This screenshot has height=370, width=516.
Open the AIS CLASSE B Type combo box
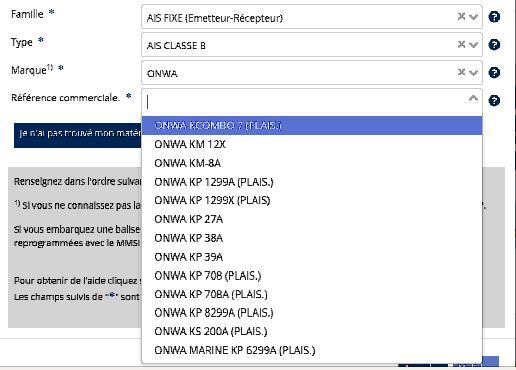(312, 45)
